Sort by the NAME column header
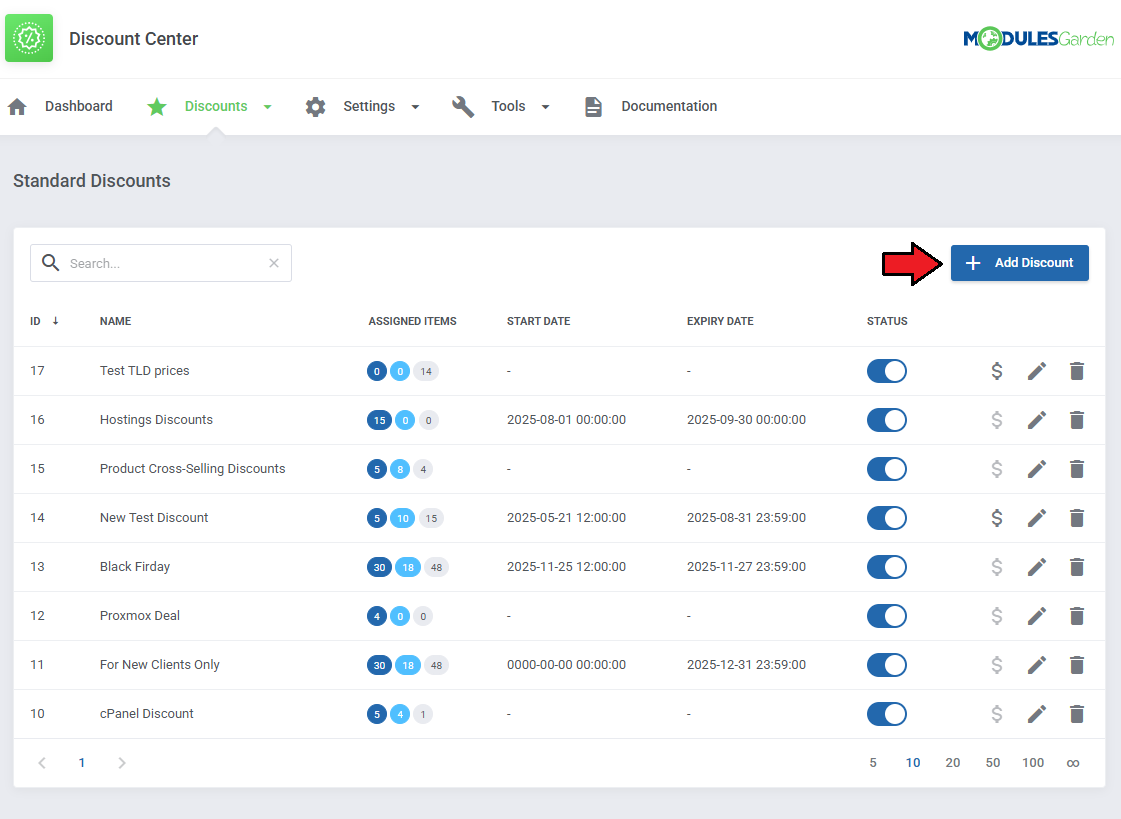 point(115,321)
